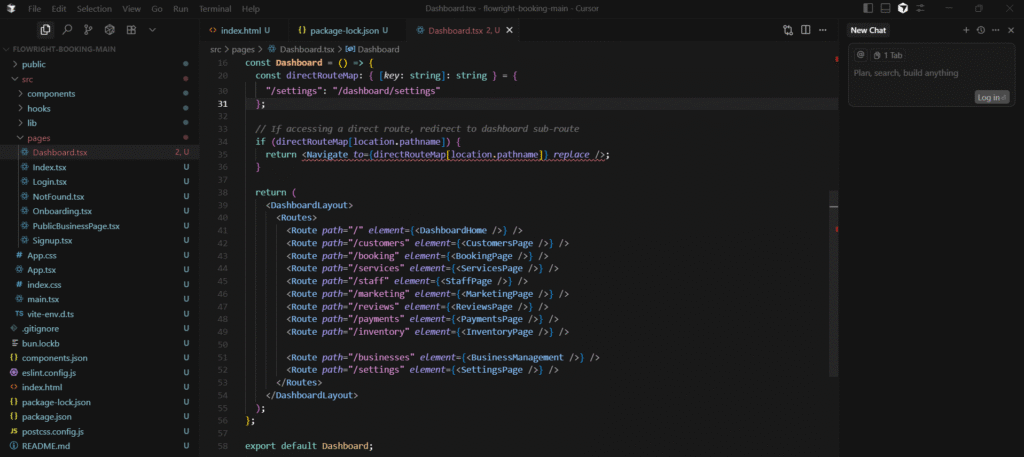The image size is (1024, 457).
Task: Show chat history with the clock icon
Action: (980, 30)
